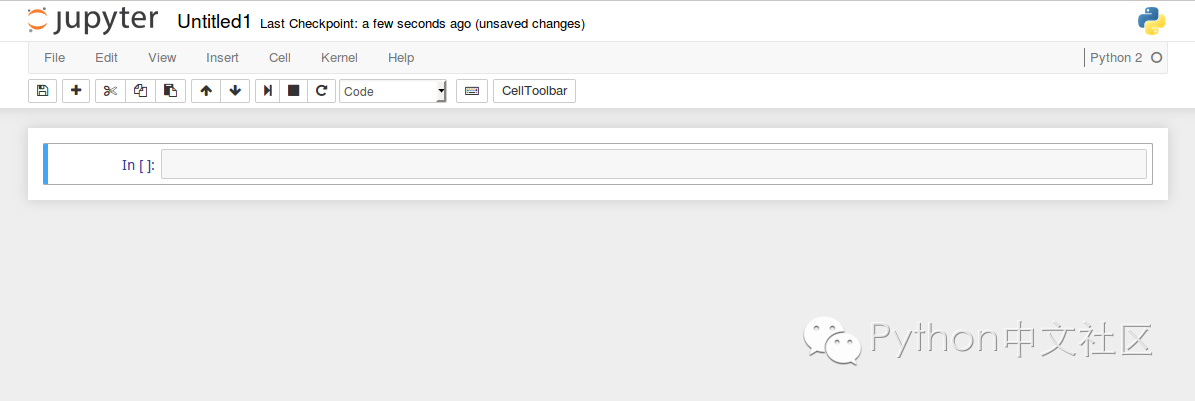Open the File menu

(54, 58)
